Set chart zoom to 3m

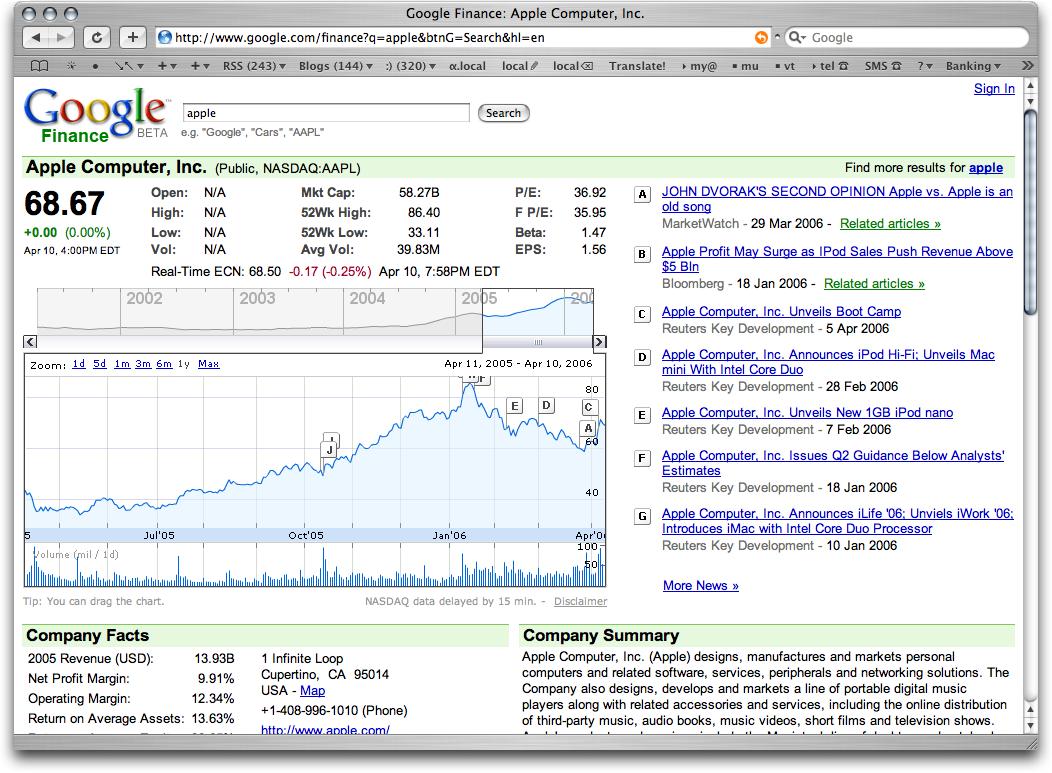[x=143, y=364]
